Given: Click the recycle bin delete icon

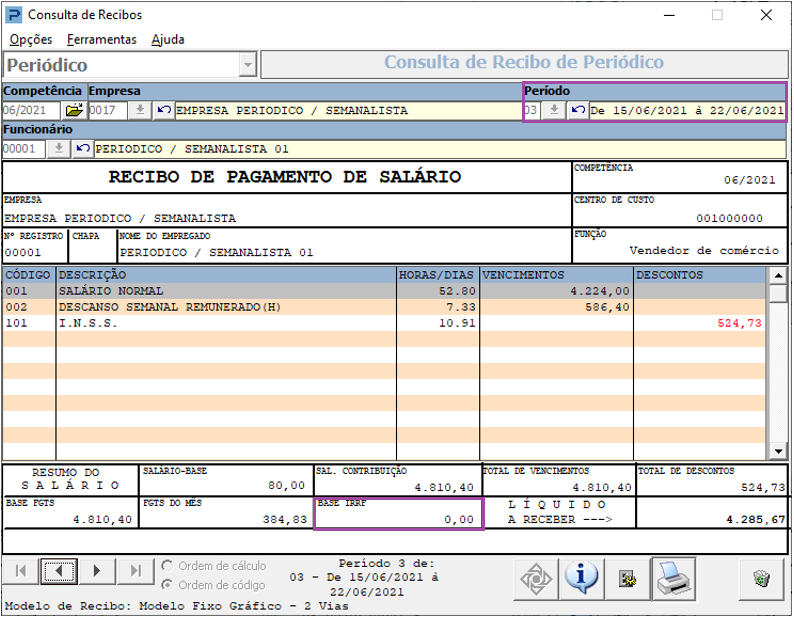Looking at the screenshot, I should click(762, 579).
